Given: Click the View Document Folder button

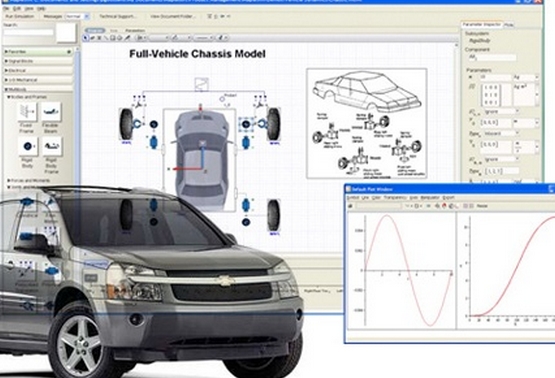Looking at the screenshot, I should (173, 17).
